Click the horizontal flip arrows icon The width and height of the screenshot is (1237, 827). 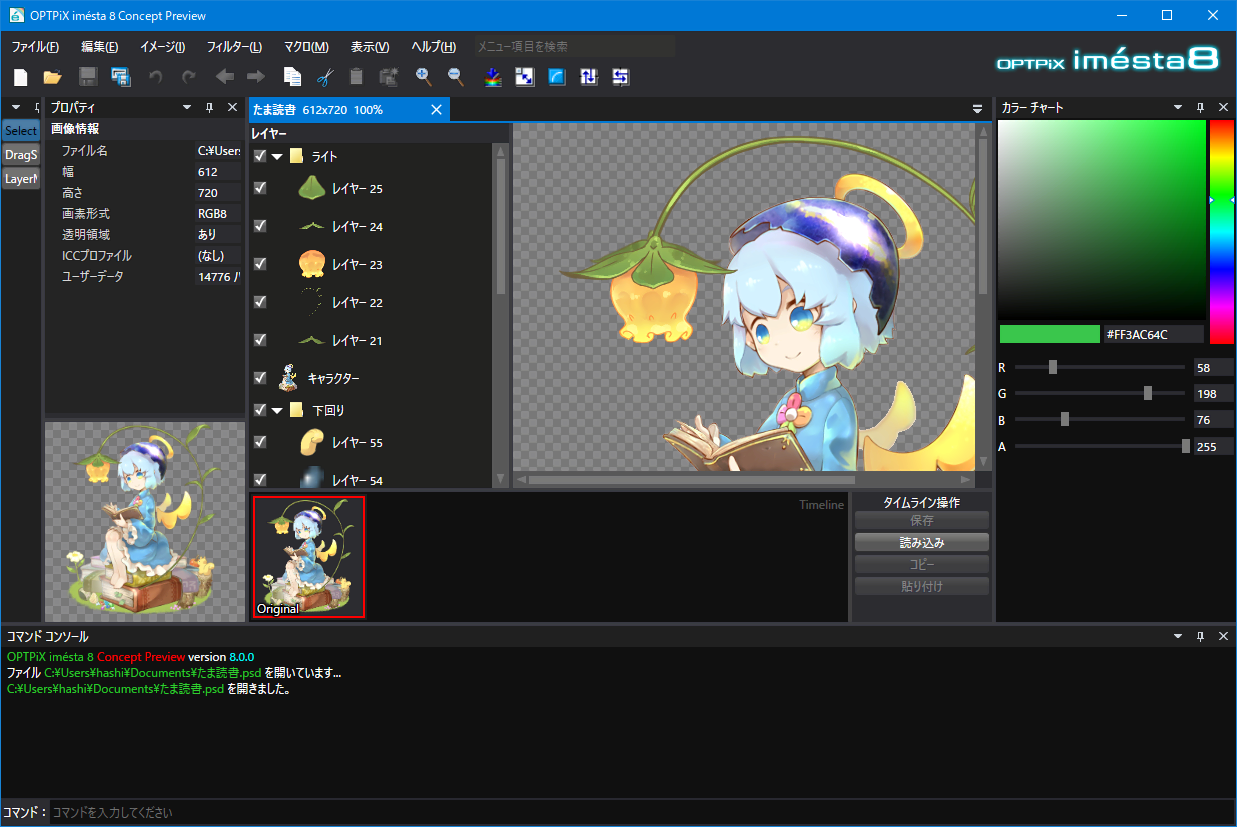621,77
